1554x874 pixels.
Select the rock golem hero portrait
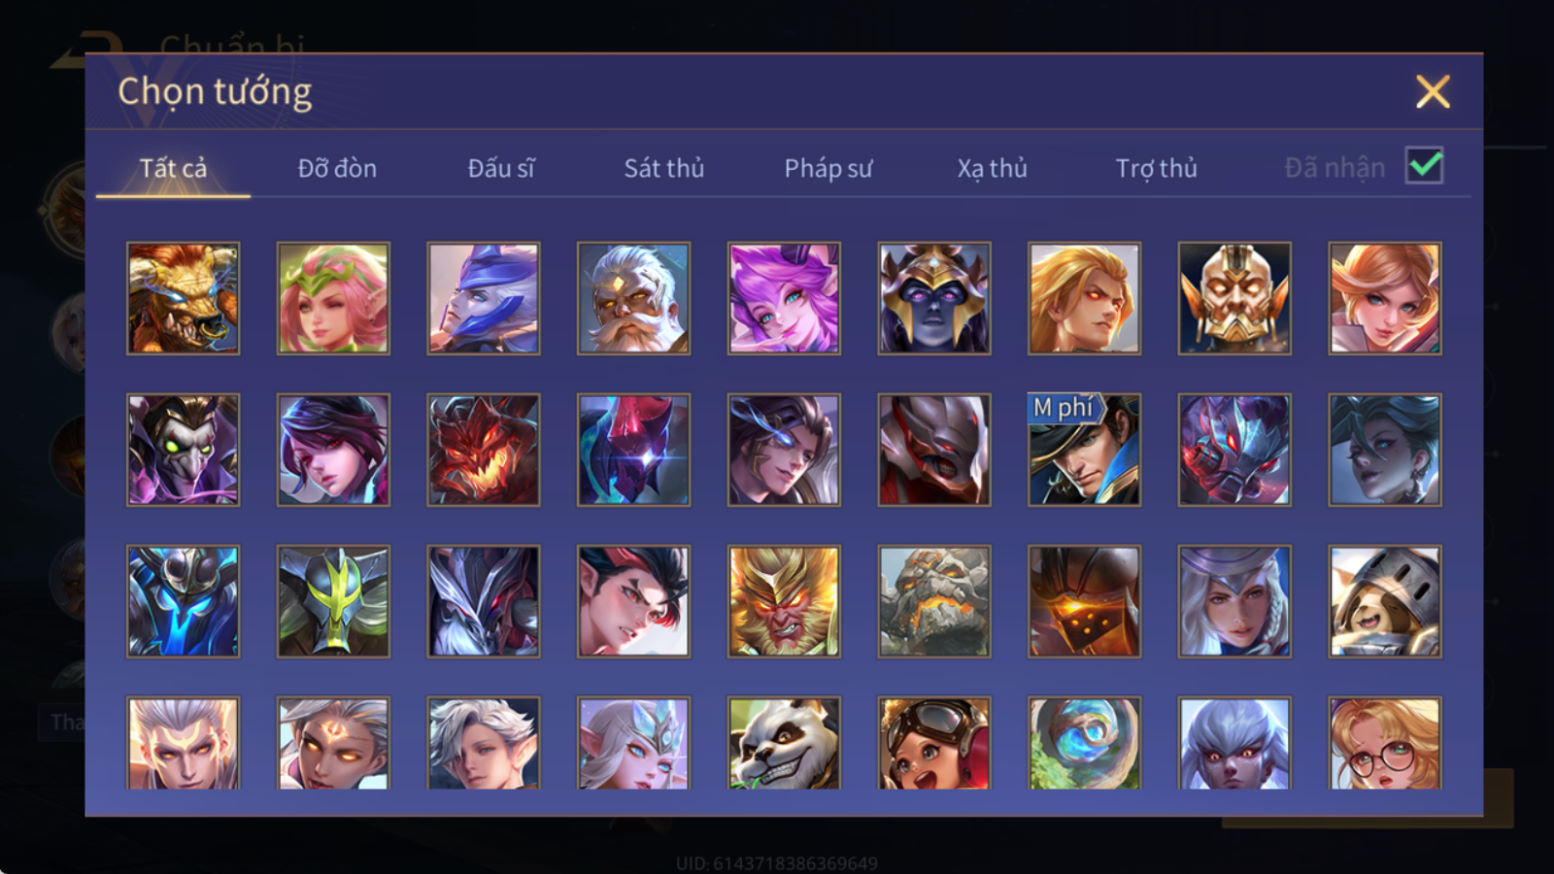[x=934, y=601]
